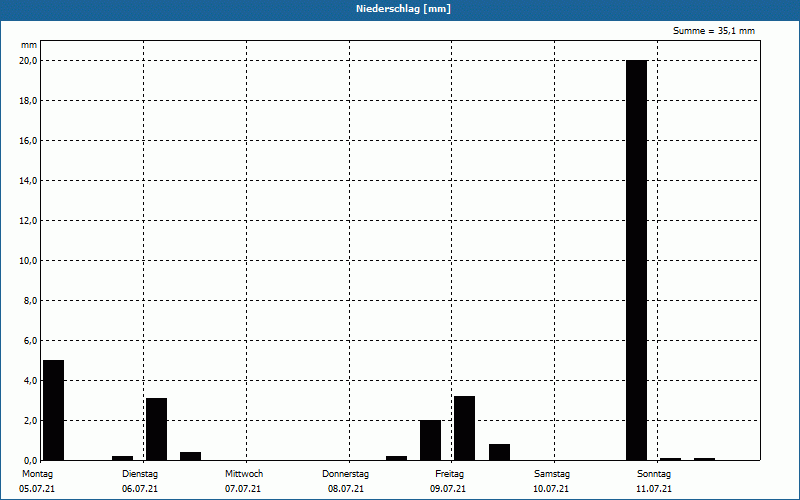This screenshot has width=800, height=500.
Task: Click the '14,0' y-axis value
Action: 29,181
